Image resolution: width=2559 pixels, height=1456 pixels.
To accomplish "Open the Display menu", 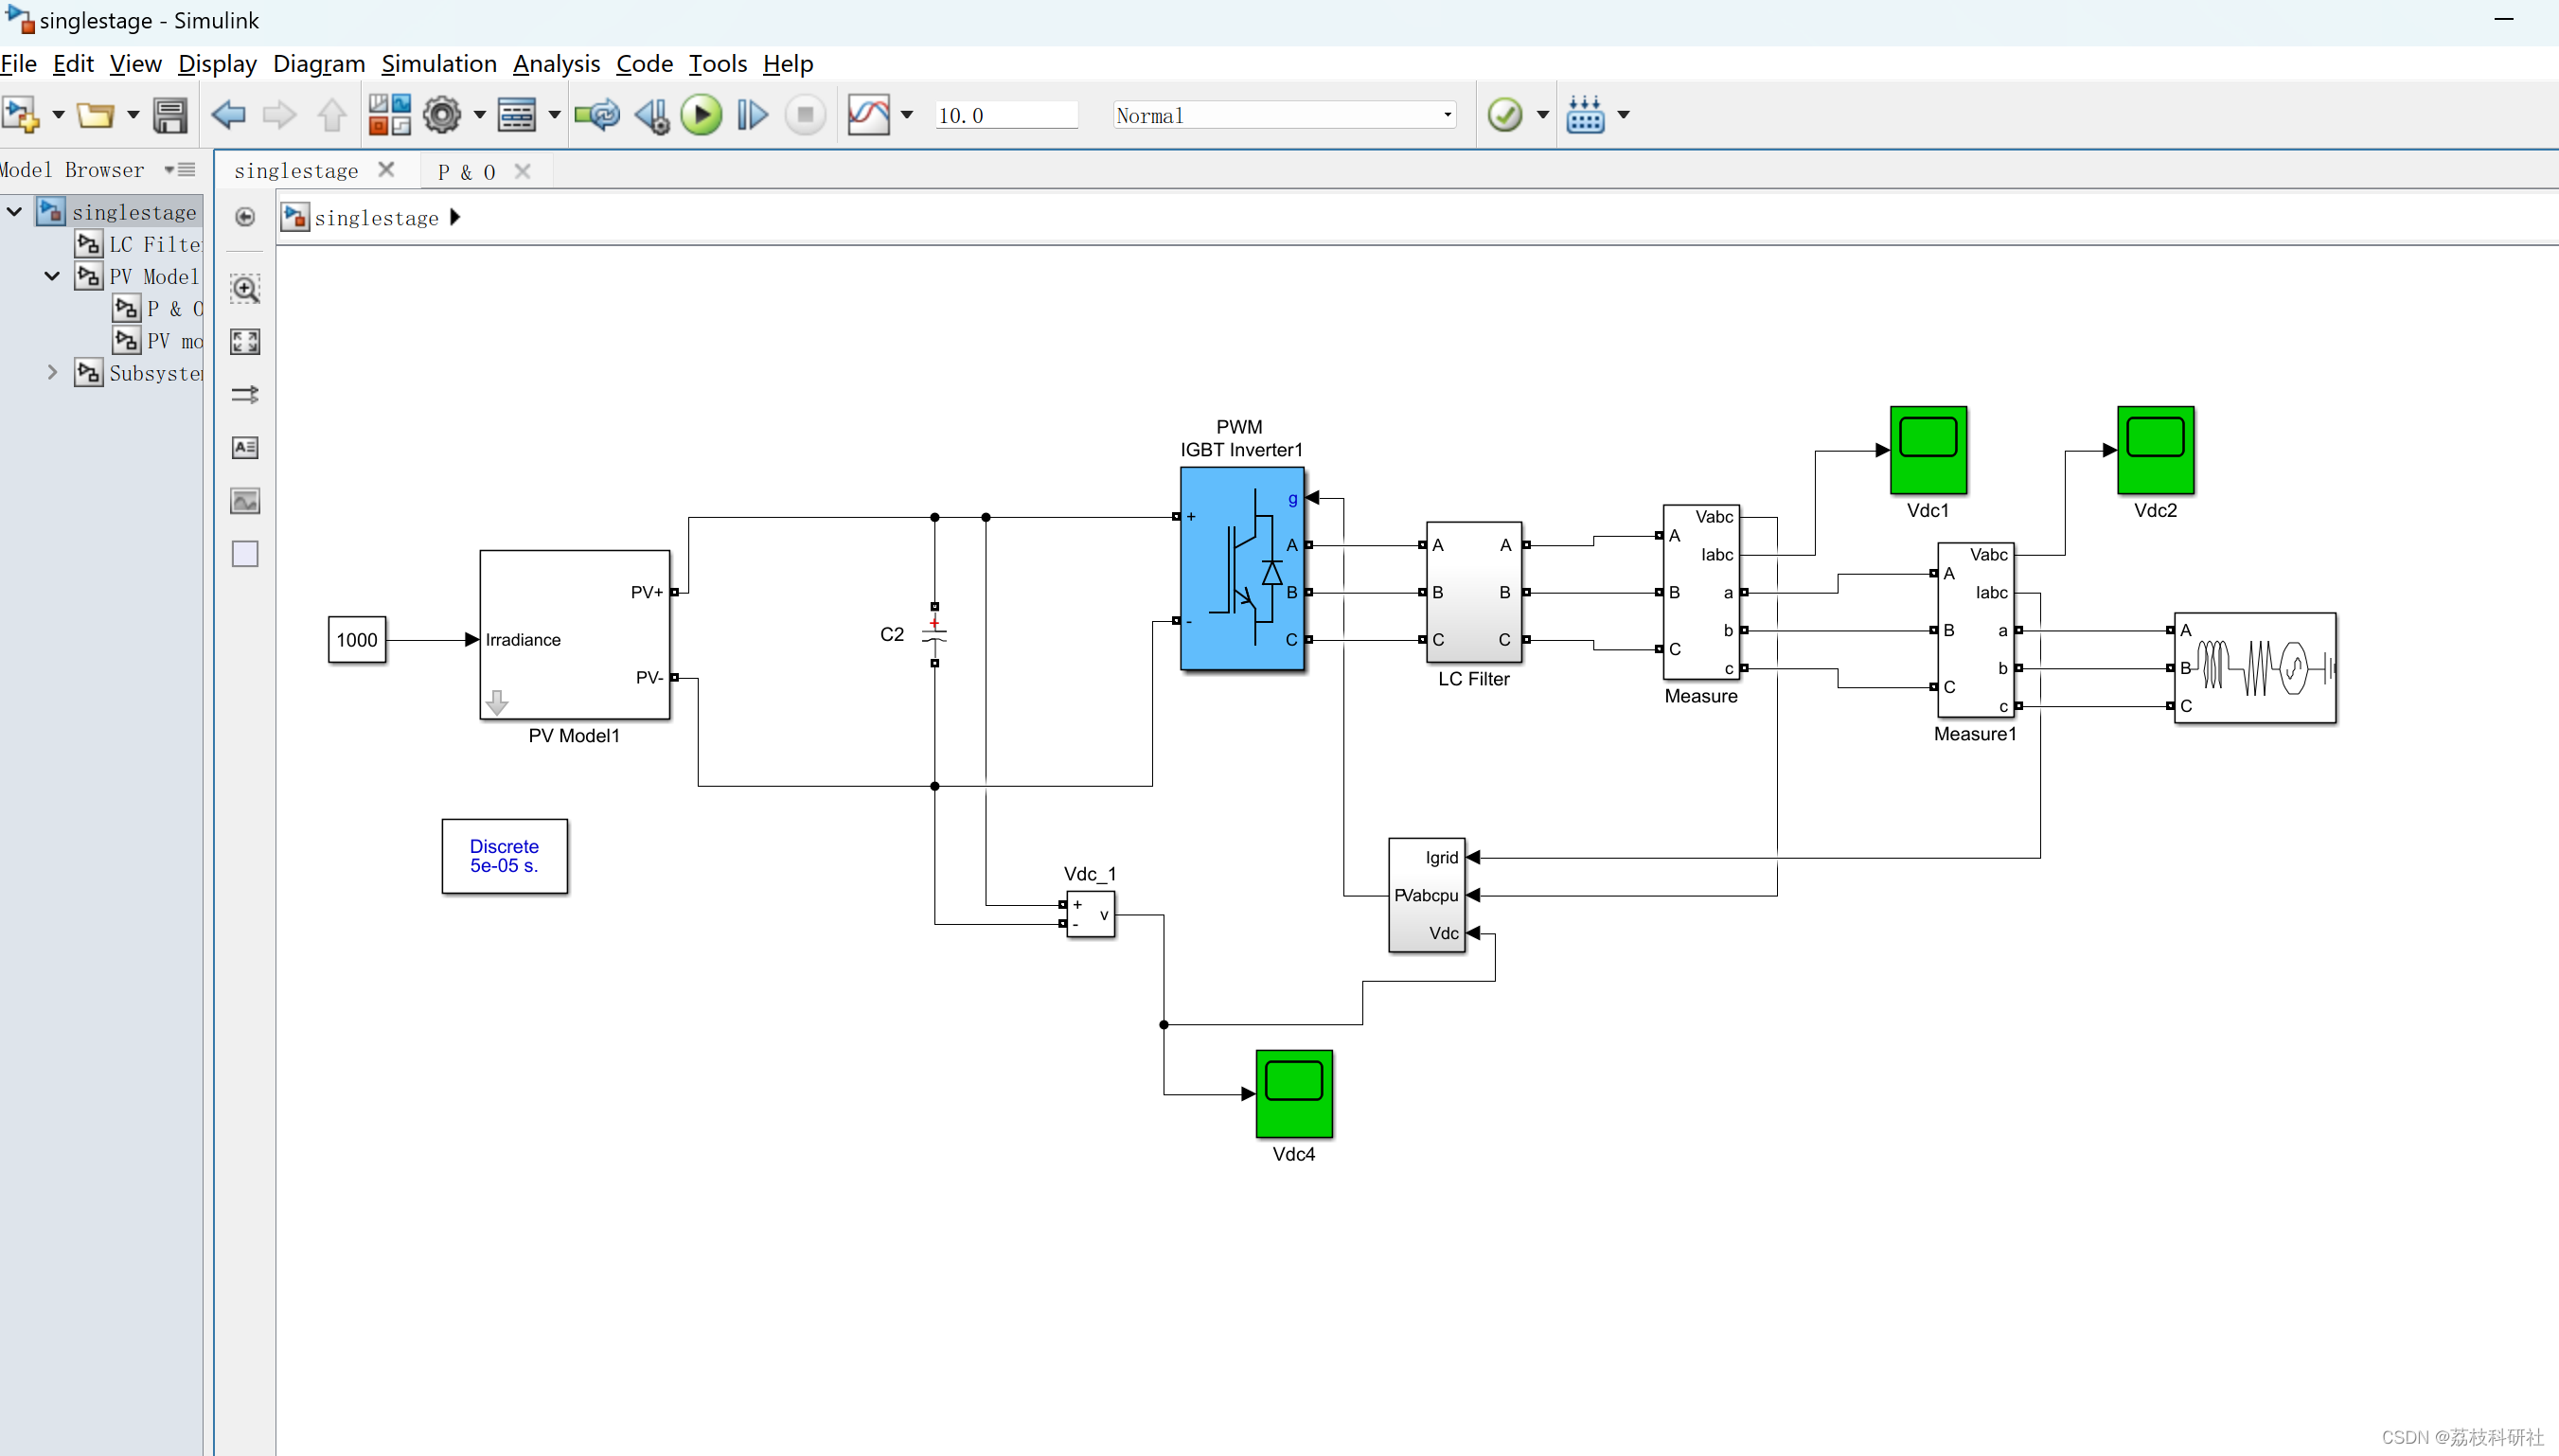I will point(217,64).
